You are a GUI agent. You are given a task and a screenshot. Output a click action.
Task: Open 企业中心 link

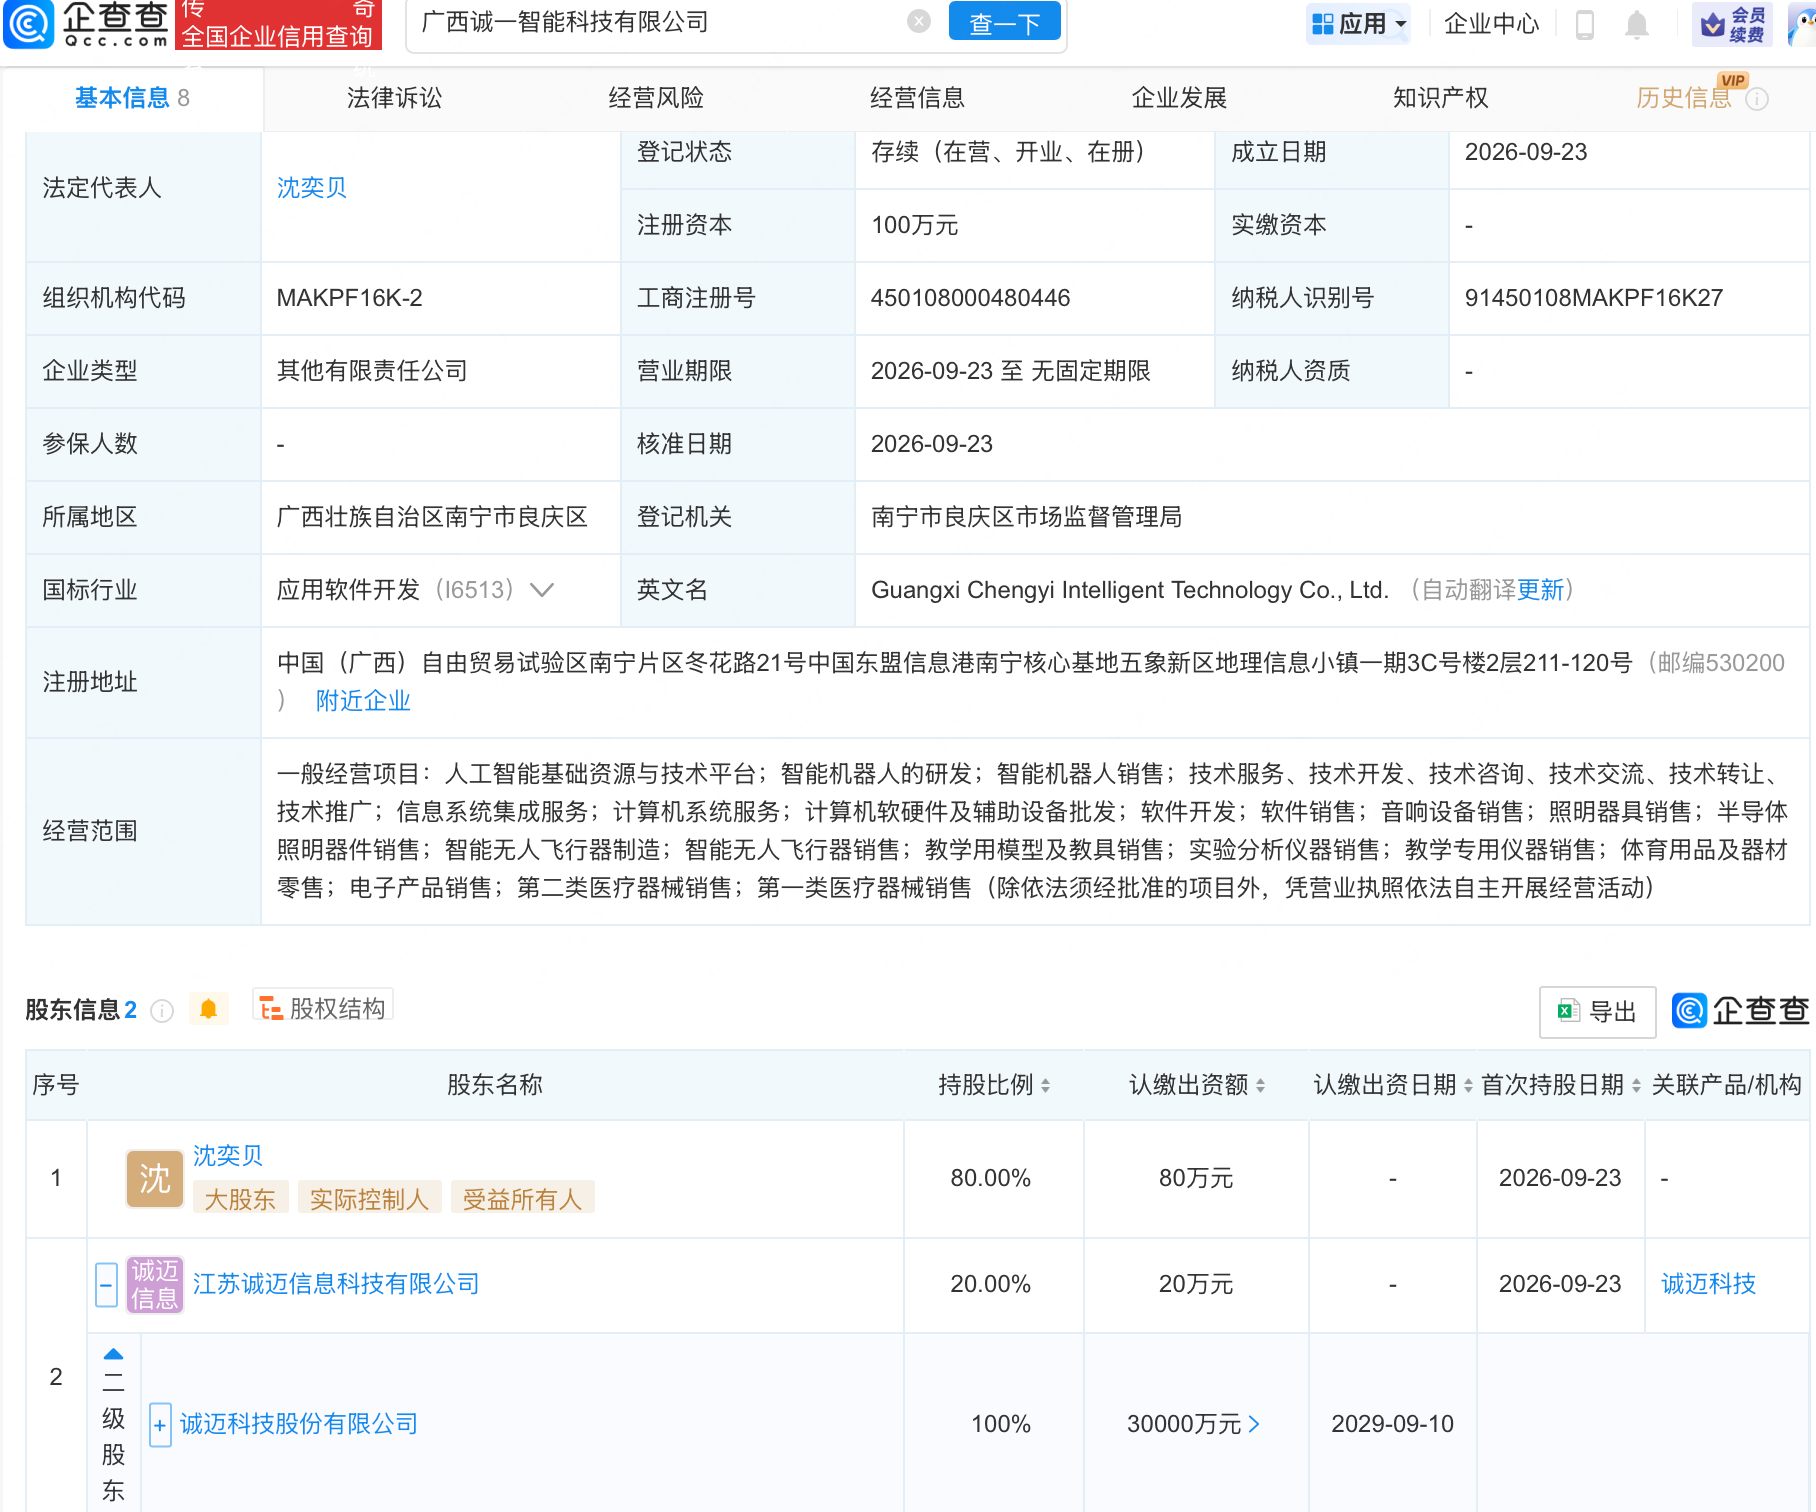pos(1491,24)
